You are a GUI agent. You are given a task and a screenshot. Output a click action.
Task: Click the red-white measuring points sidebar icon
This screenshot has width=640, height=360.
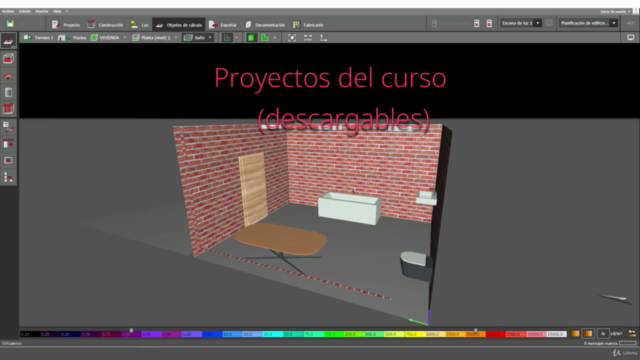click(x=9, y=127)
